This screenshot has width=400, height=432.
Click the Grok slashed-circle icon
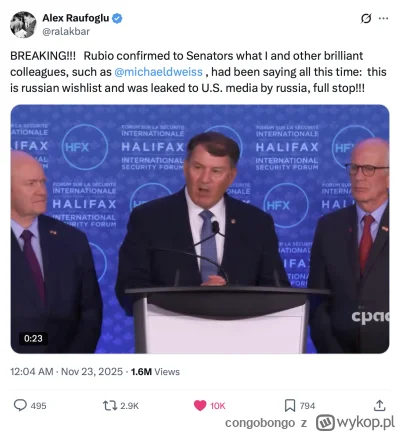[366, 19]
